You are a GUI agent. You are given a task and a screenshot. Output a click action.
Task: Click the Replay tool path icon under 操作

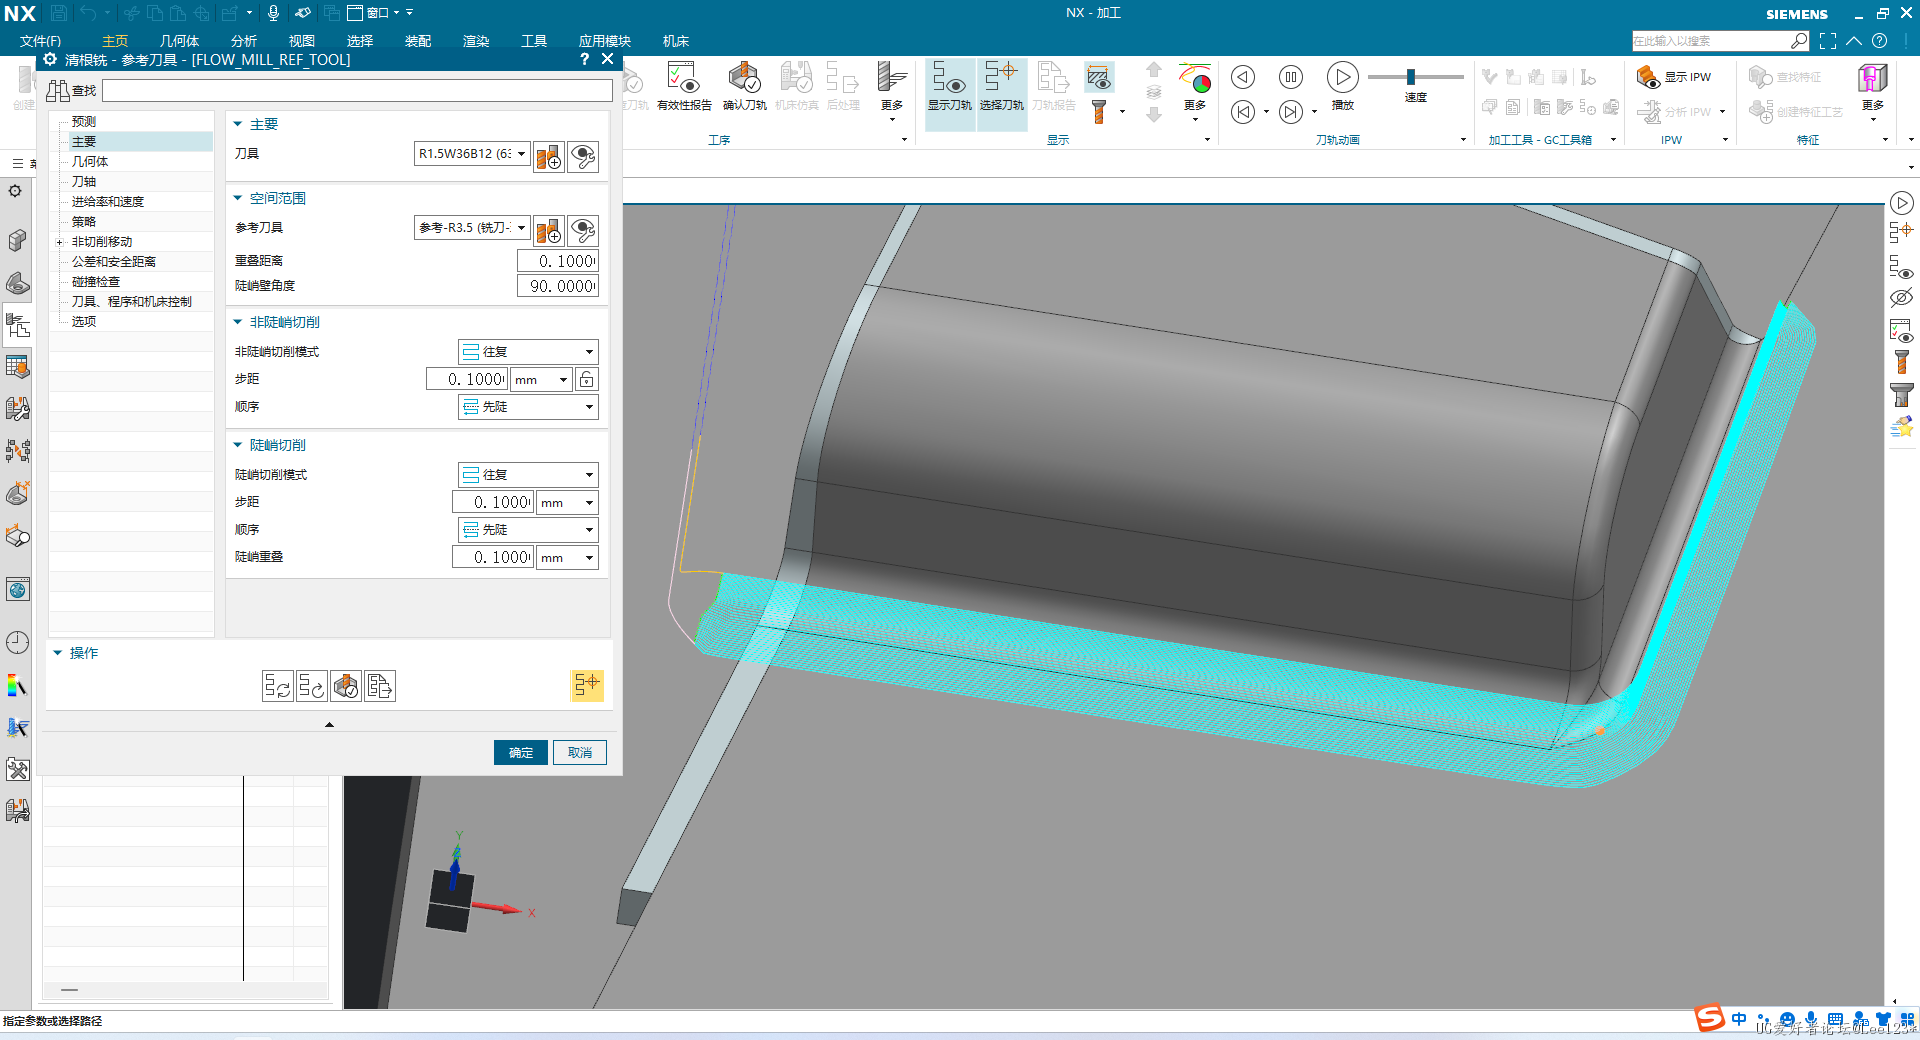point(312,686)
